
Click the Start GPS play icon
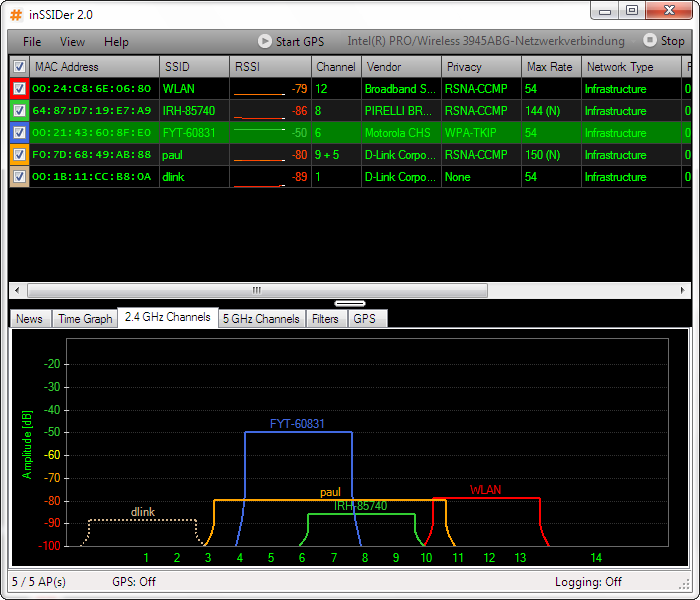click(x=265, y=42)
